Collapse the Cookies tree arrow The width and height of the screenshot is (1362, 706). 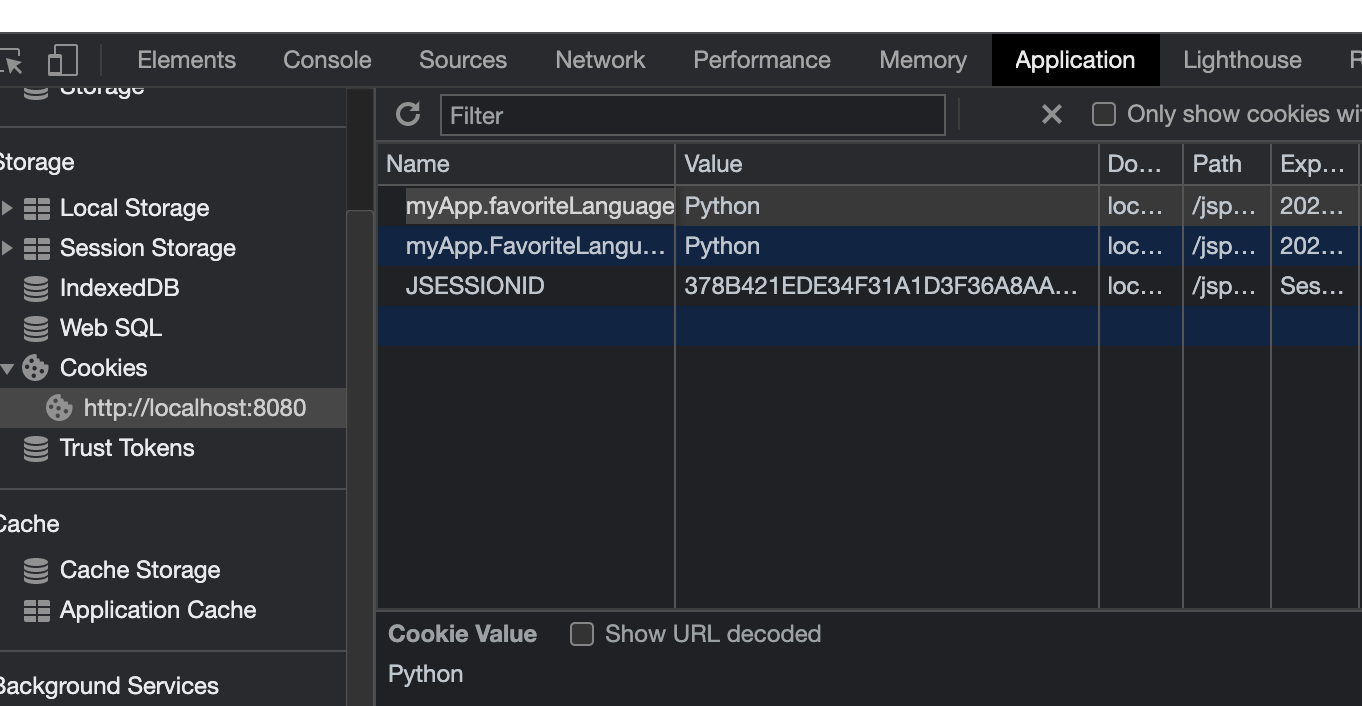click(x=8, y=368)
